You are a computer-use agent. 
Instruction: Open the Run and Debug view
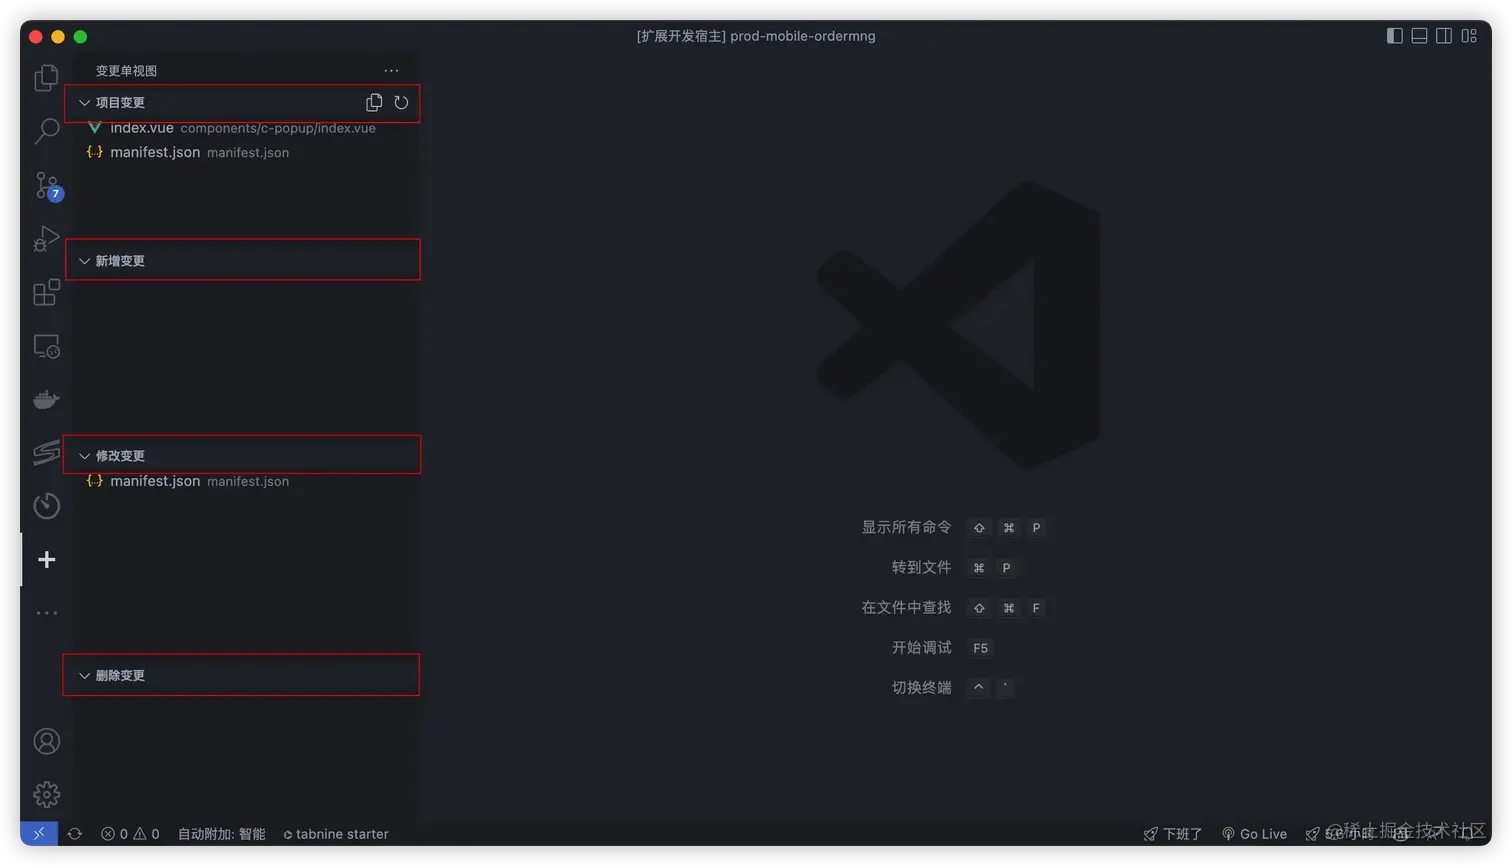tap(46, 239)
